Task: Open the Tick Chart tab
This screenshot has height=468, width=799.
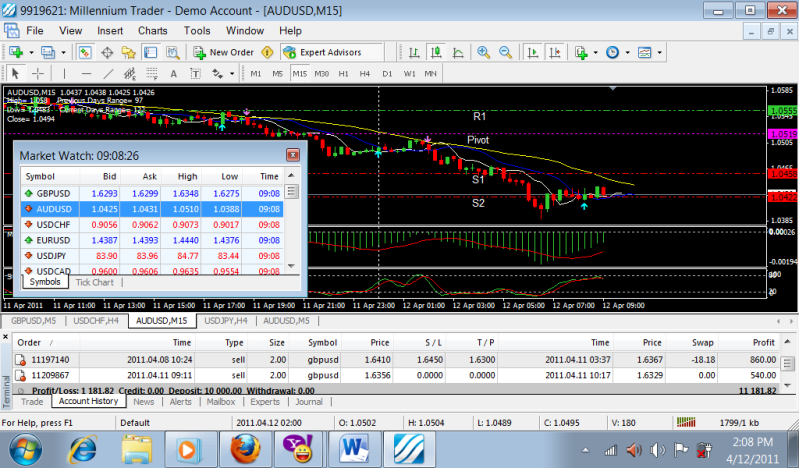Action: pyautogui.click(x=95, y=282)
